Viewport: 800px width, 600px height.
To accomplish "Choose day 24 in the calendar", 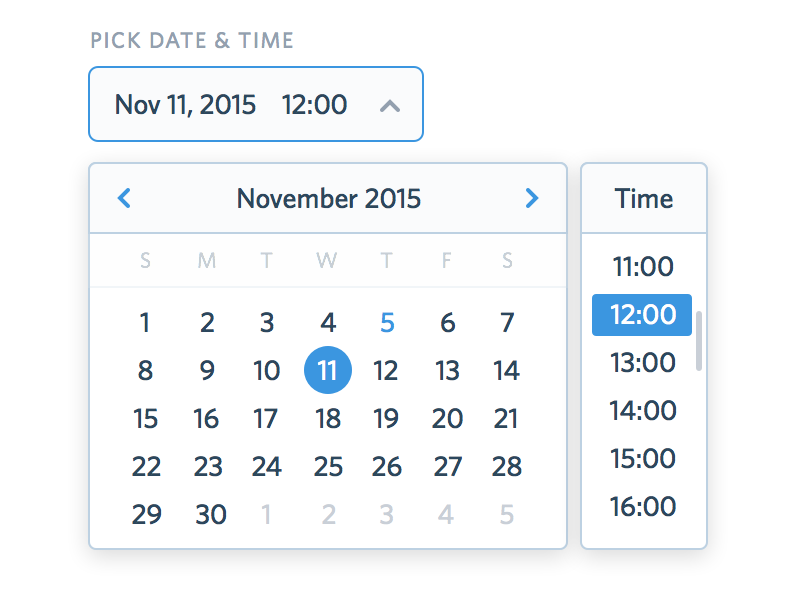I will click(267, 466).
